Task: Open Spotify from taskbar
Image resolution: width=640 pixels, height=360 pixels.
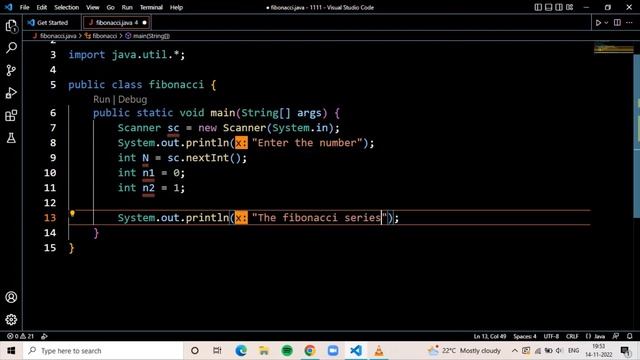Action: pyautogui.click(x=287, y=351)
